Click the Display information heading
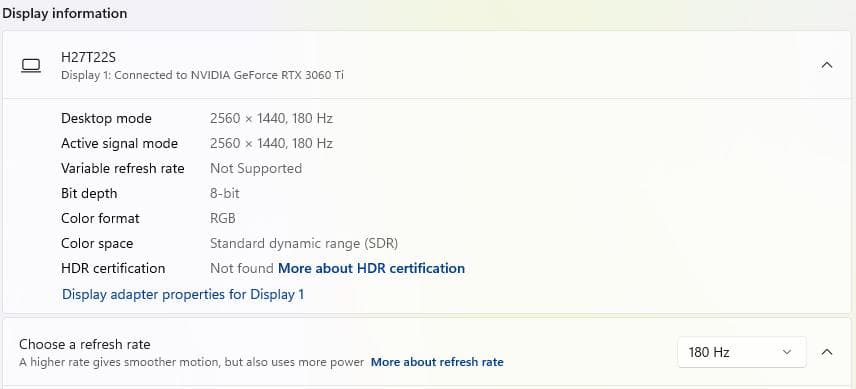Image resolution: width=856 pixels, height=389 pixels. (x=64, y=13)
